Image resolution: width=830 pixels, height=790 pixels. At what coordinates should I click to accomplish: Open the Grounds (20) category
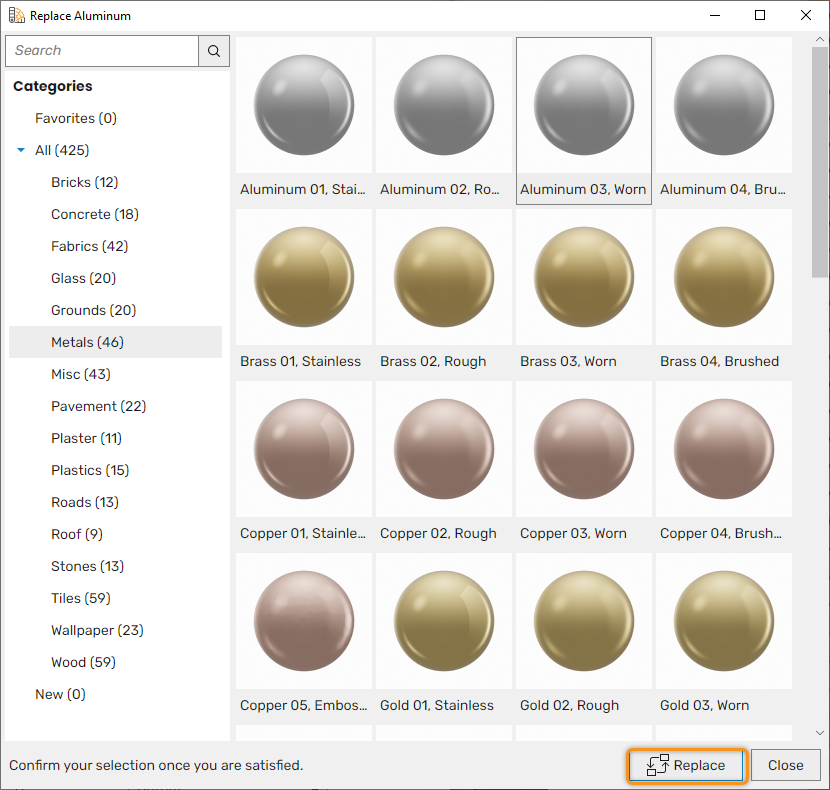coord(94,310)
